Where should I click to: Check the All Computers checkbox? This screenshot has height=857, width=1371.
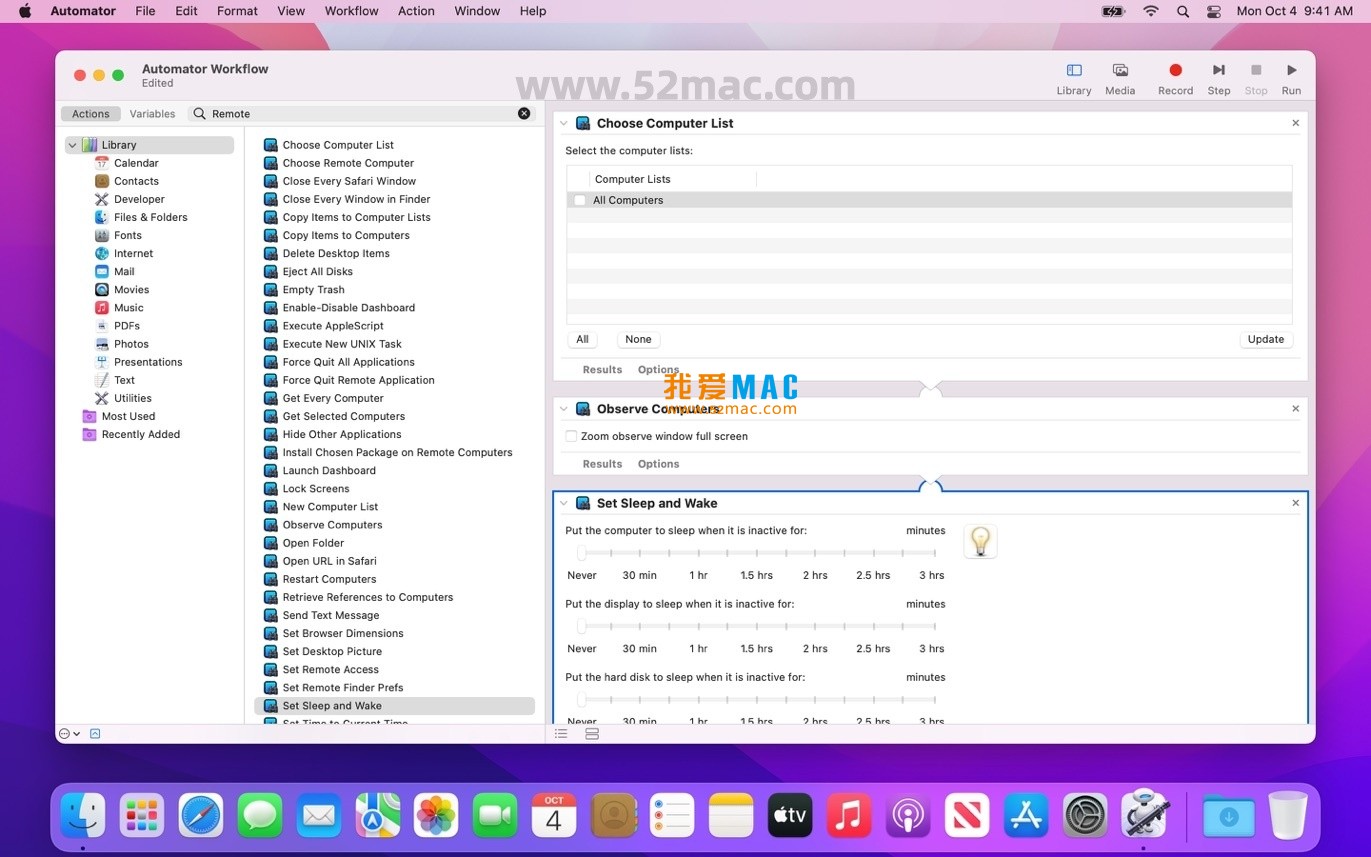579,200
